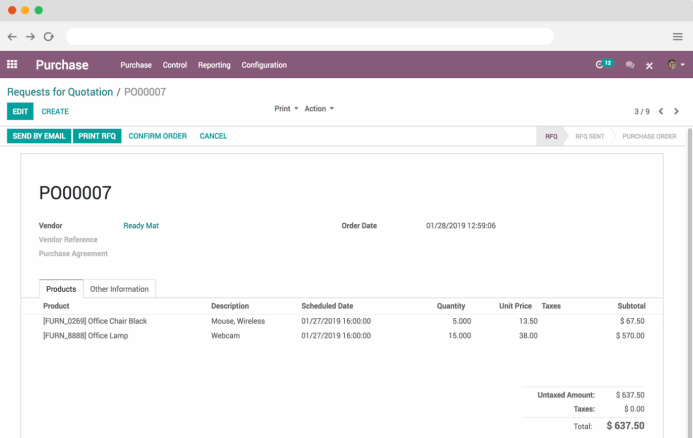Click the browser back arrow

point(12,36)
